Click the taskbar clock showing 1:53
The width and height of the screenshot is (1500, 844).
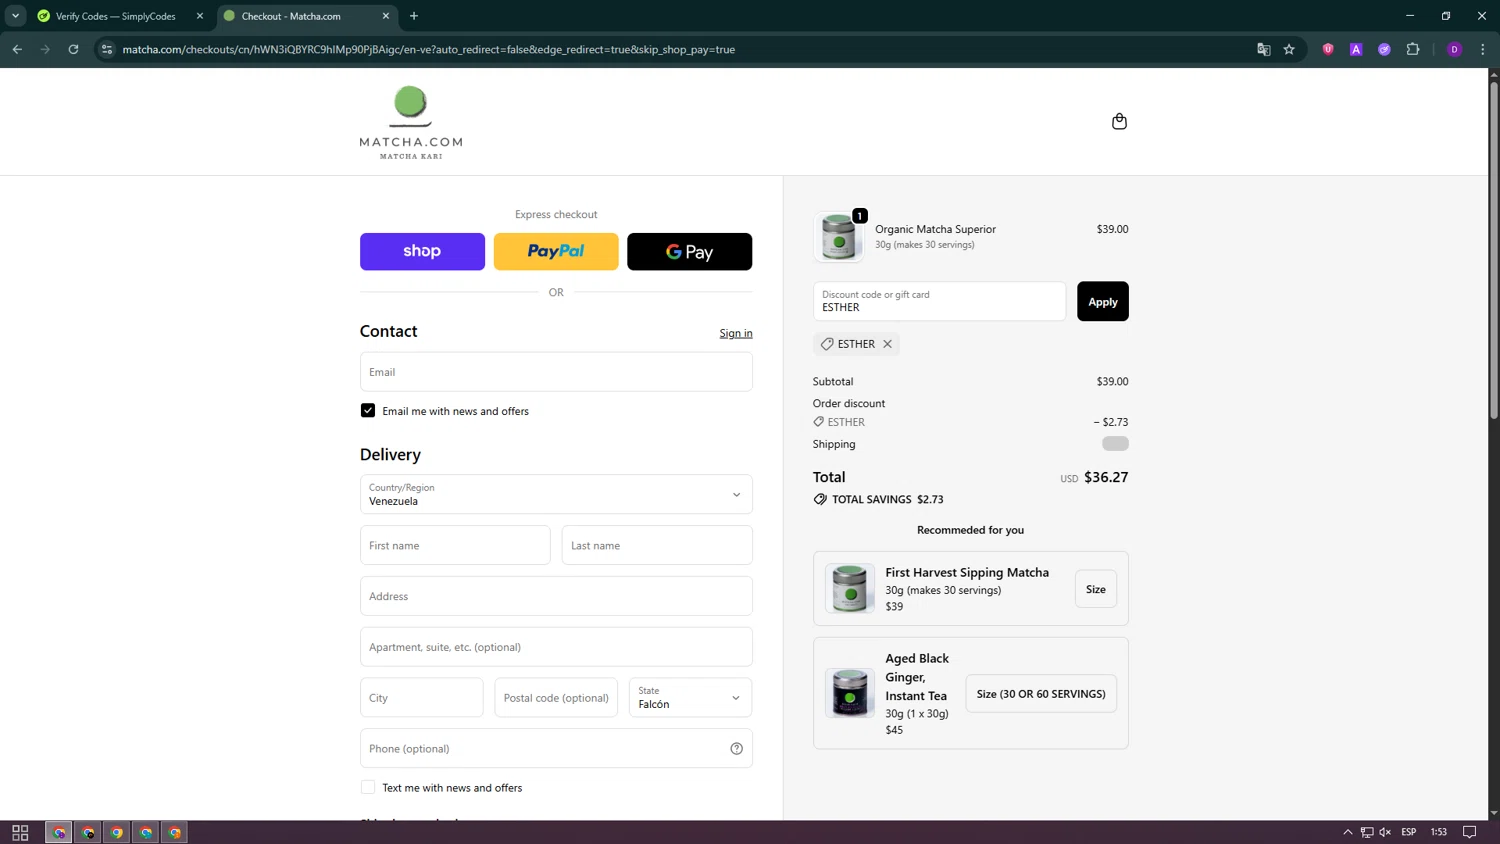[x=1439, y=832]
